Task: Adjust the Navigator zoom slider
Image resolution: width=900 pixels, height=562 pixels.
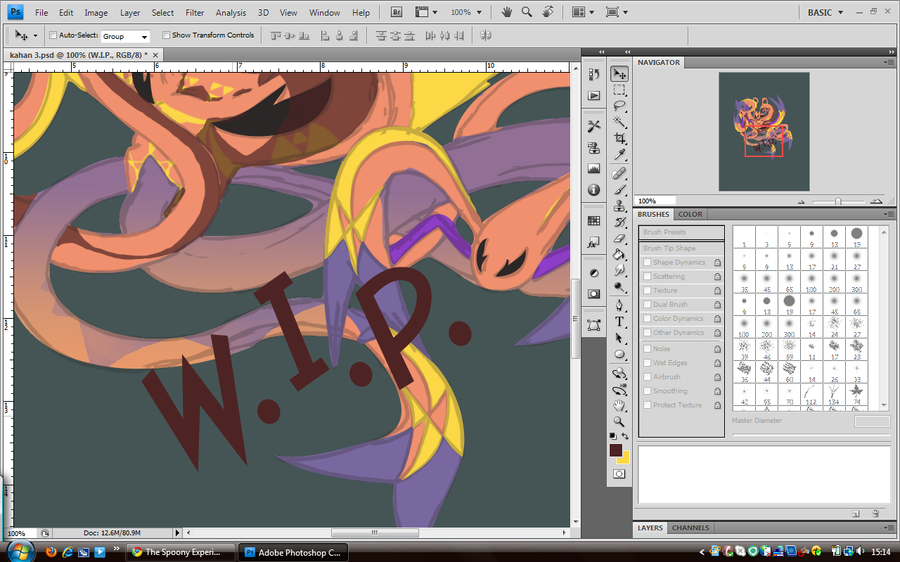Action: coord(837,201)
